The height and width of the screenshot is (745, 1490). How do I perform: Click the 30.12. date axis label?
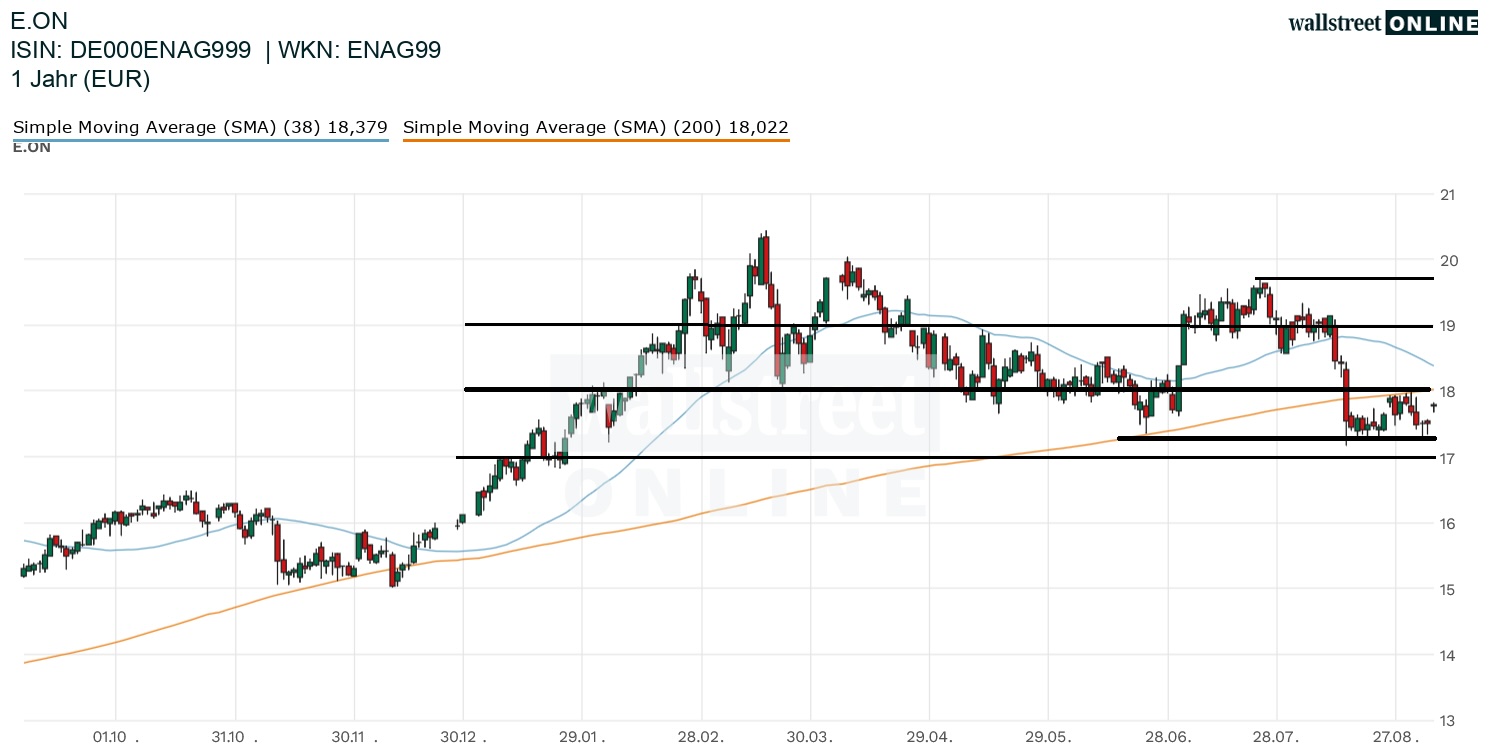[465, 736]
